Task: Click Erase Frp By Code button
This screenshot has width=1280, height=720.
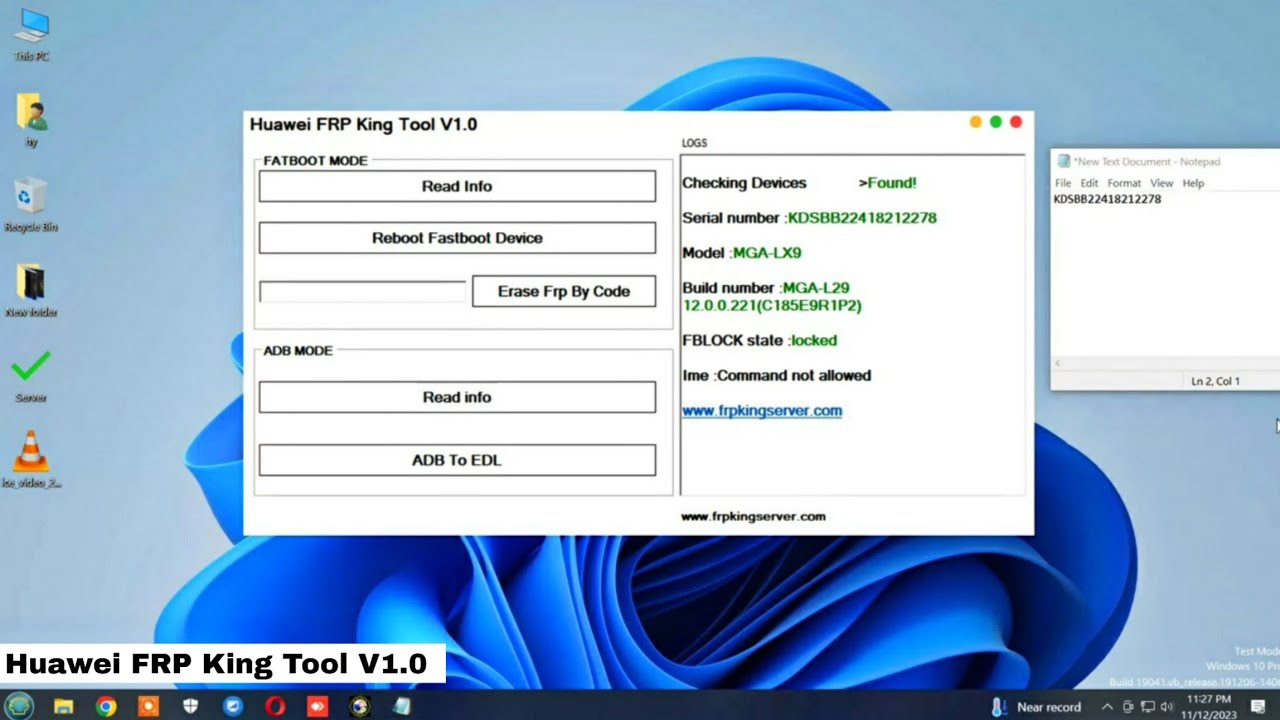Action: (564, 291)
